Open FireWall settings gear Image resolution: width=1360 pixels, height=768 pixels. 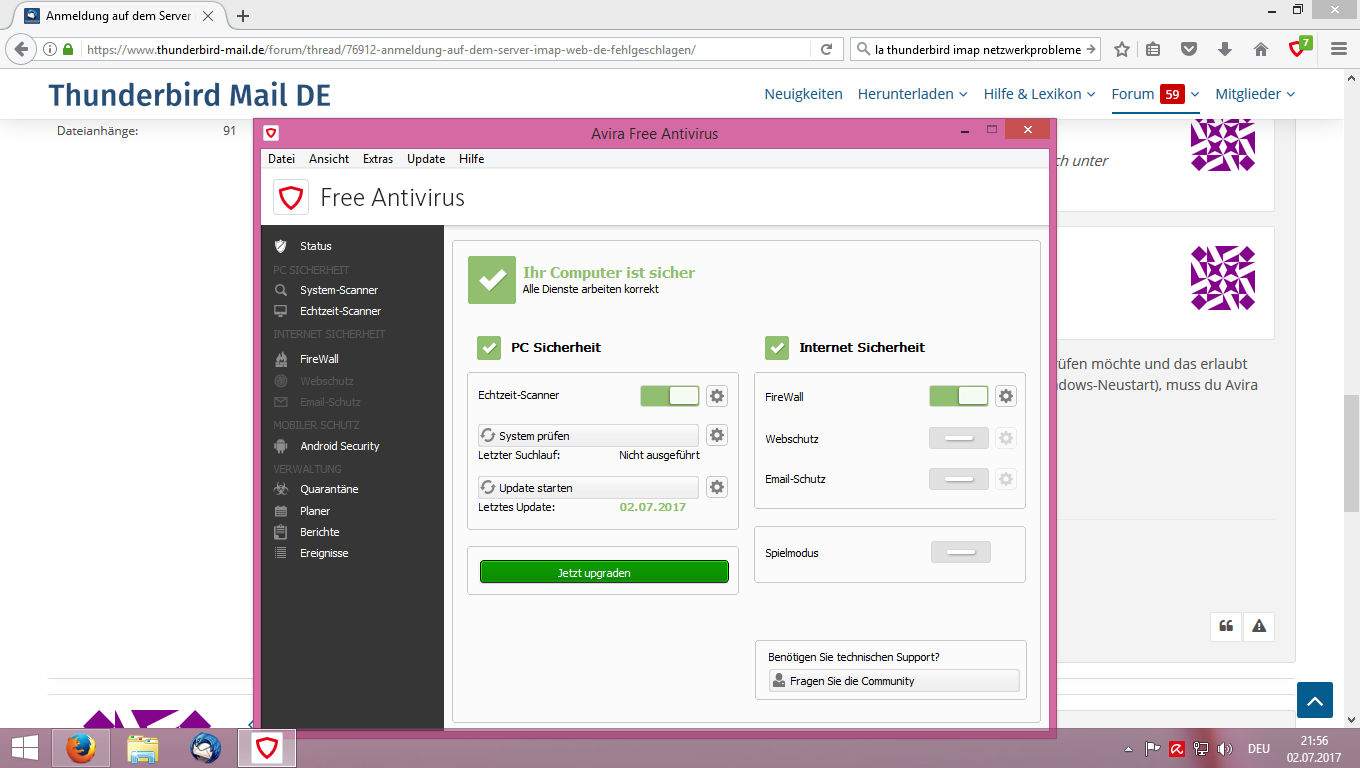(x=1006, y=396)
